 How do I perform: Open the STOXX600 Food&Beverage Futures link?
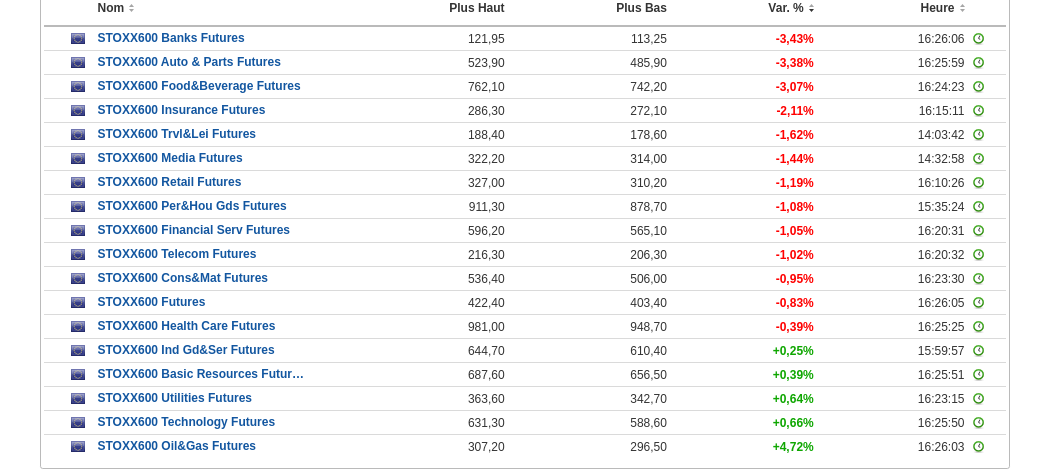[199, 86]
